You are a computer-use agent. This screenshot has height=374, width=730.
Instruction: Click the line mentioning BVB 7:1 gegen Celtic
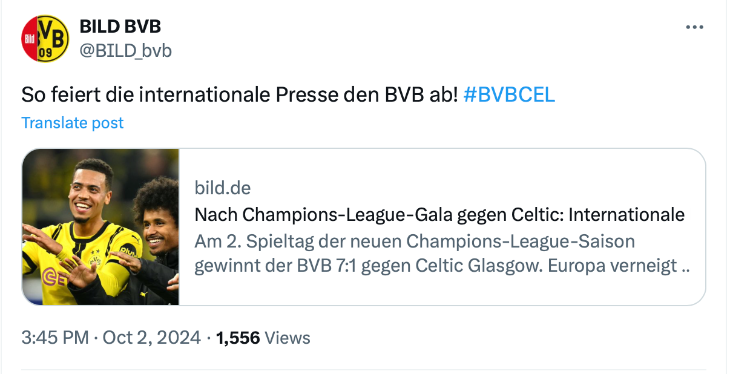pyautogui.click(x=441, y=266)
